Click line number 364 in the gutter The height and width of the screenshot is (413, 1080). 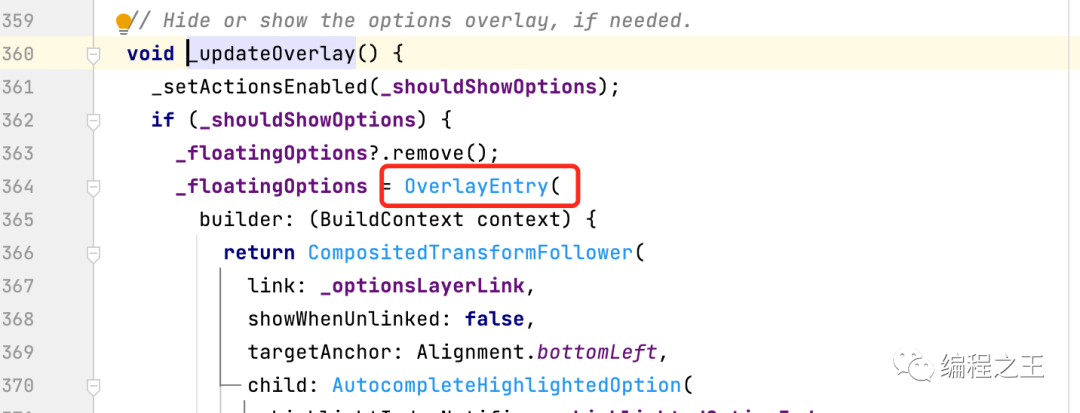(18, 187)
